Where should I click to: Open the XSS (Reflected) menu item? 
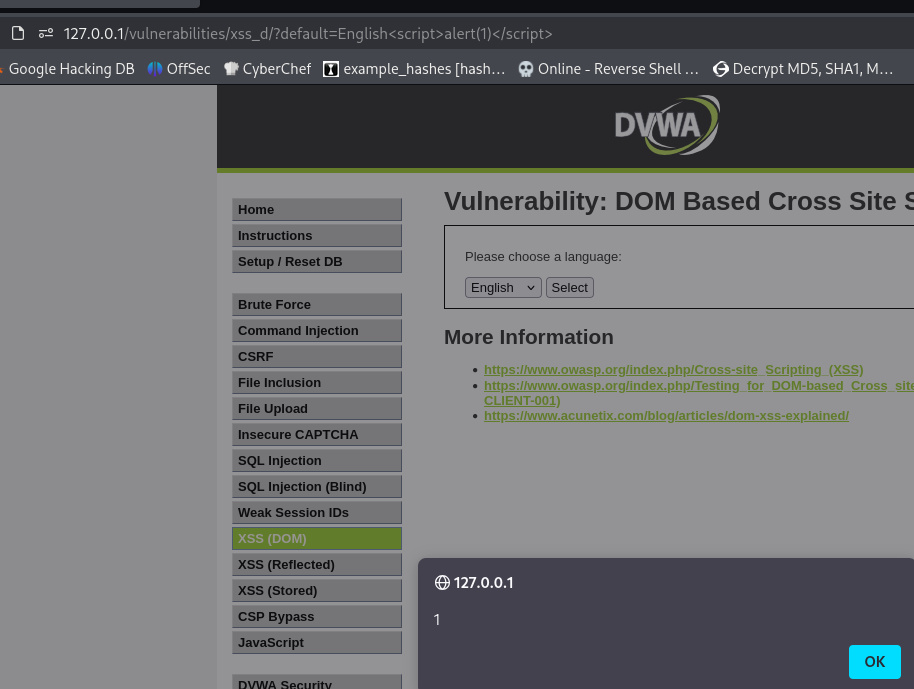pyautogui.click(x=316, y=565)
